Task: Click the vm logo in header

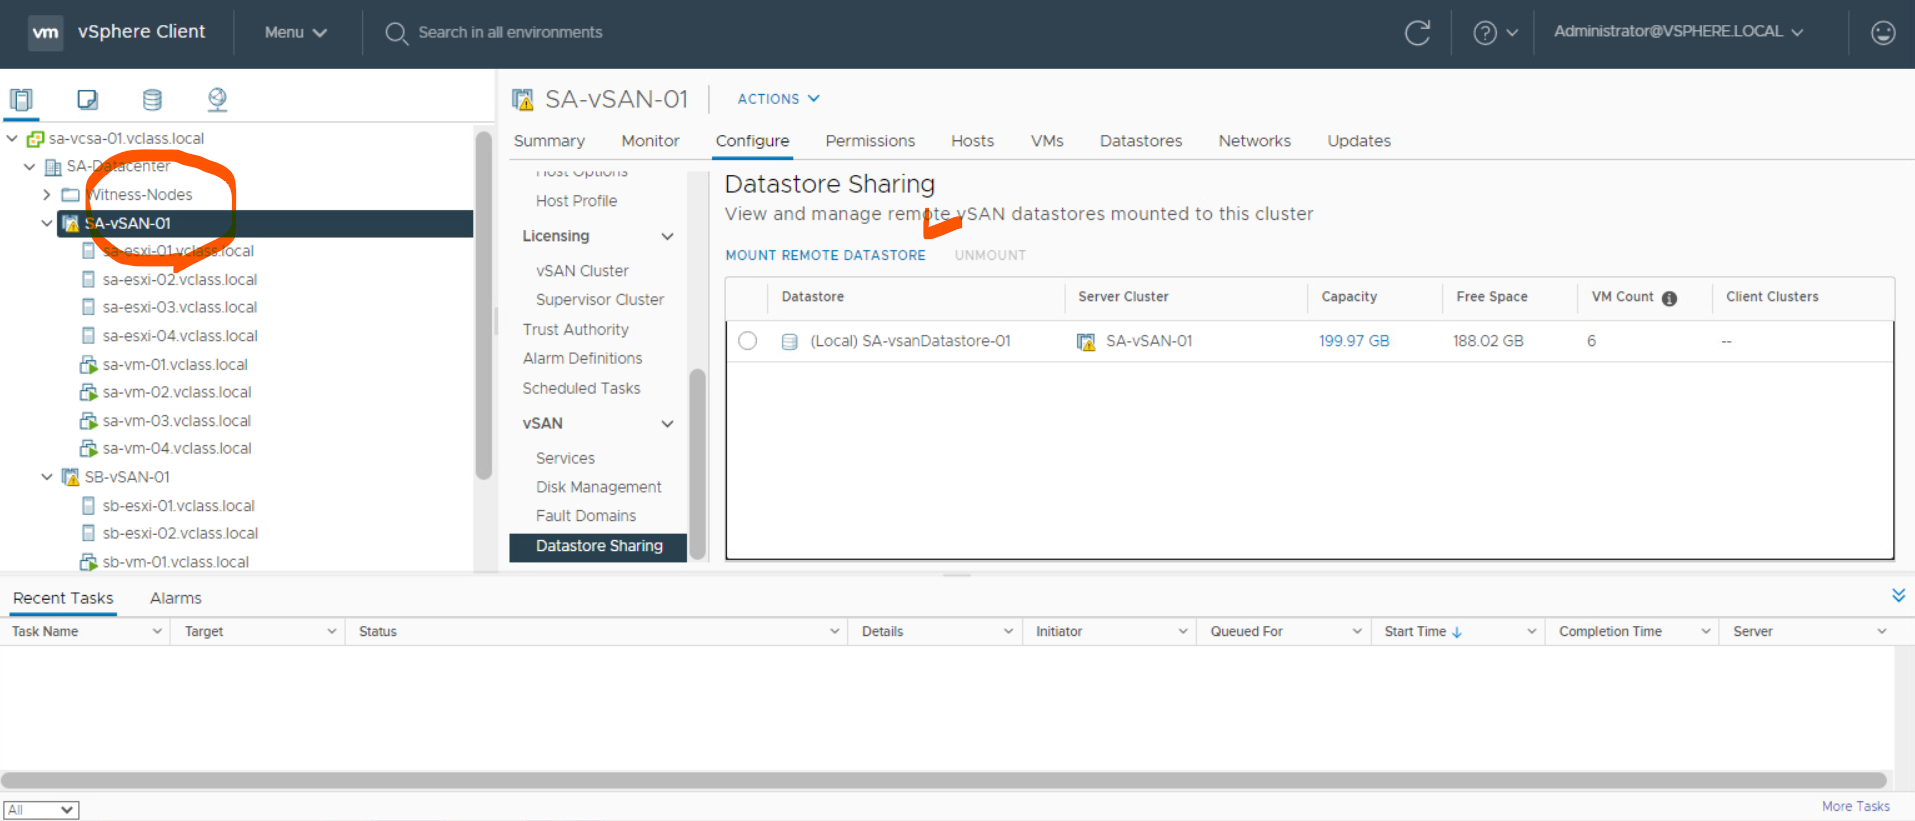Action: pyautogui.click(x=45, y=32)
